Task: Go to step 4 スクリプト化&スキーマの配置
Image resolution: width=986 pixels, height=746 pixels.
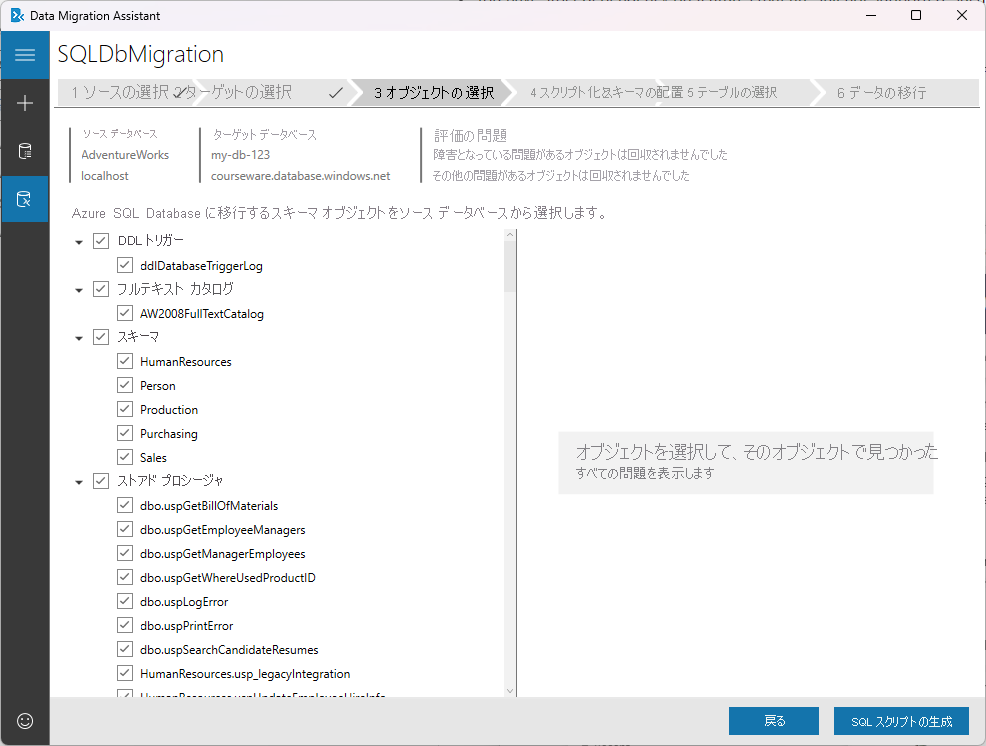Action: [606, 92]
